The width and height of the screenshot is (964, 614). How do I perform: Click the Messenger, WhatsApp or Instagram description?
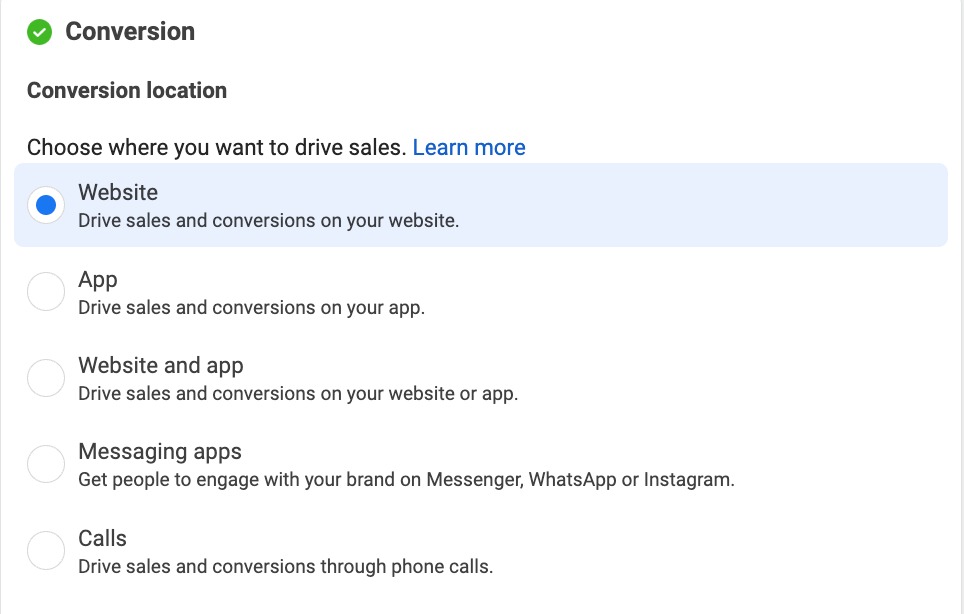tap(406, 479)
